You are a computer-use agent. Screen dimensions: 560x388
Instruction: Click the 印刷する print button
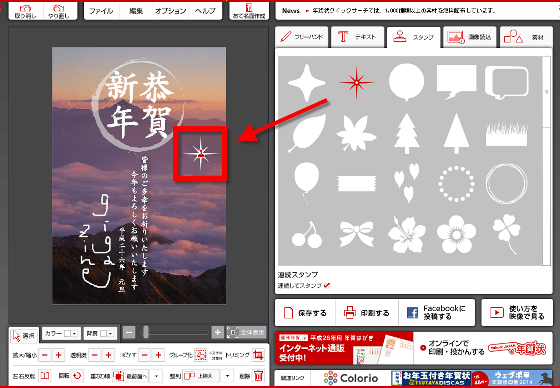point(367,313)
